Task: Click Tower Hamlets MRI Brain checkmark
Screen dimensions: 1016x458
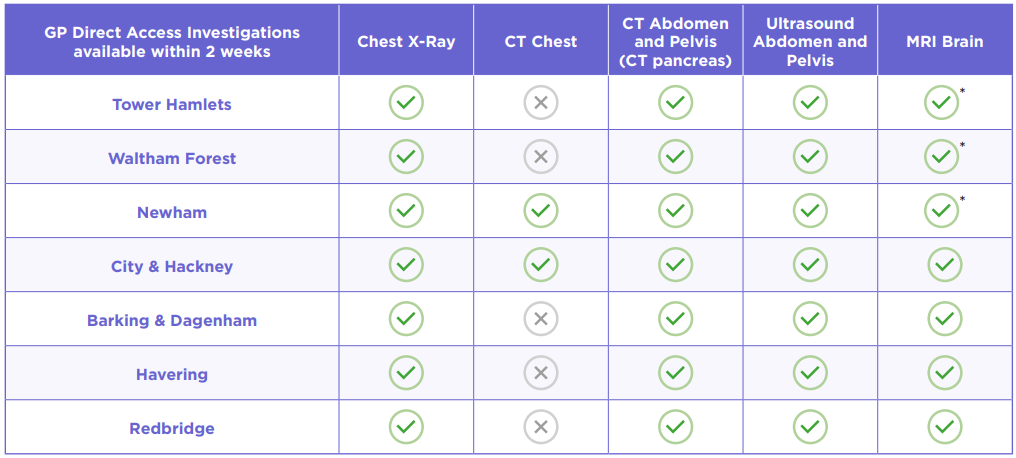Action: coord(941,102)
